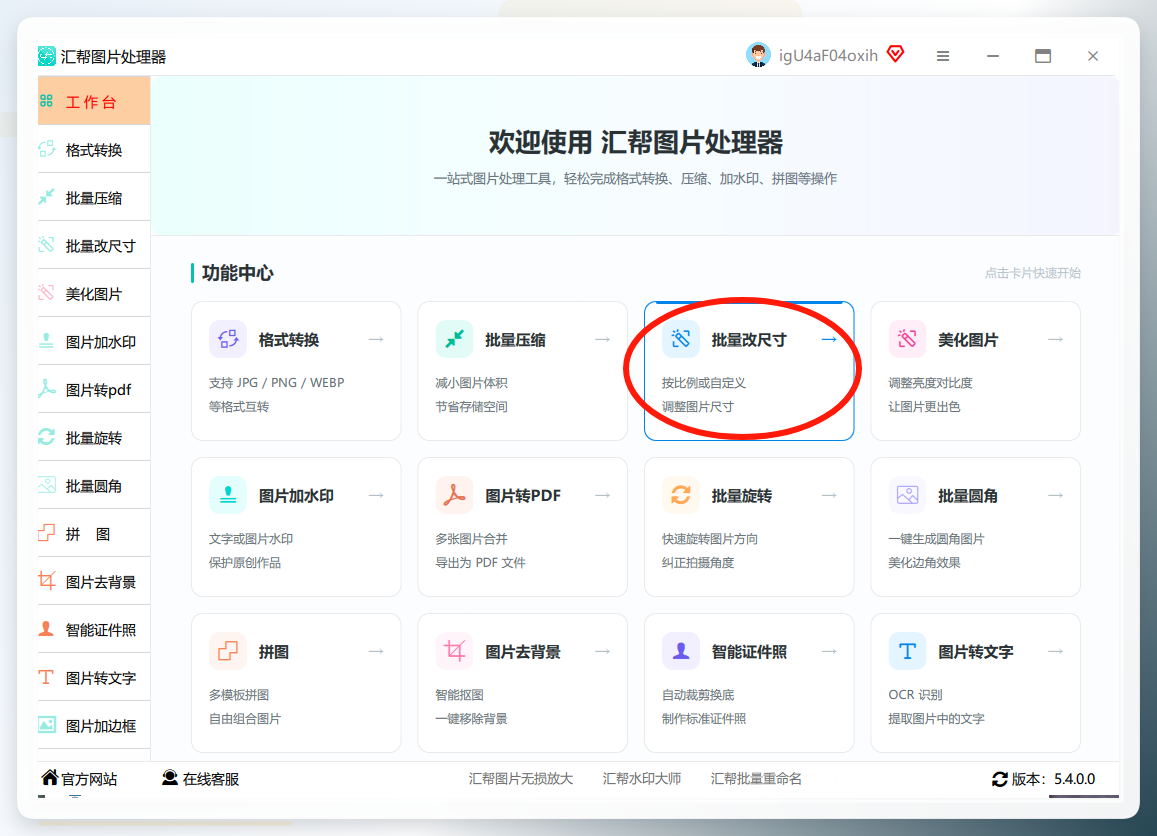Viewport: 1157px width, 836px height.
Task: Click the 批量旋转 card rotate icon
Action: (x=681, y=495)
